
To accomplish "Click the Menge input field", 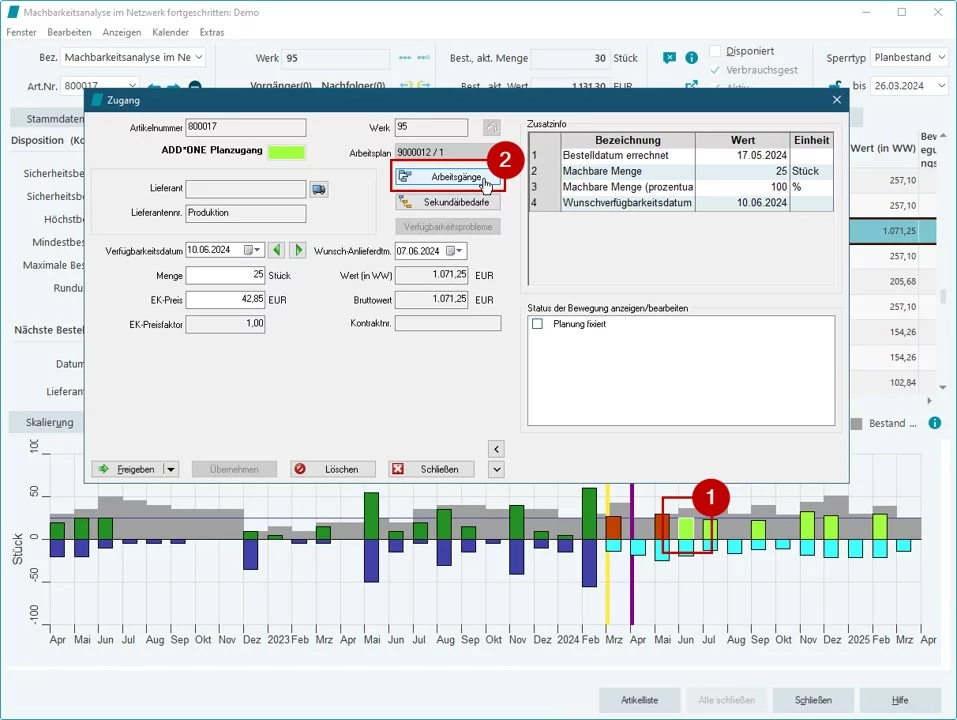I will (x=225, y=275).
